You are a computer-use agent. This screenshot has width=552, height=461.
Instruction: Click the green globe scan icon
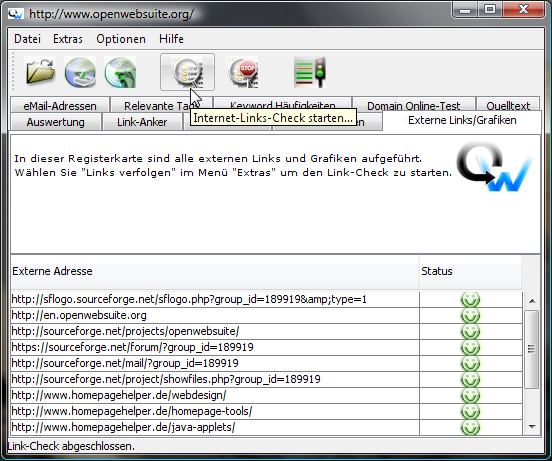click(120, 72)
